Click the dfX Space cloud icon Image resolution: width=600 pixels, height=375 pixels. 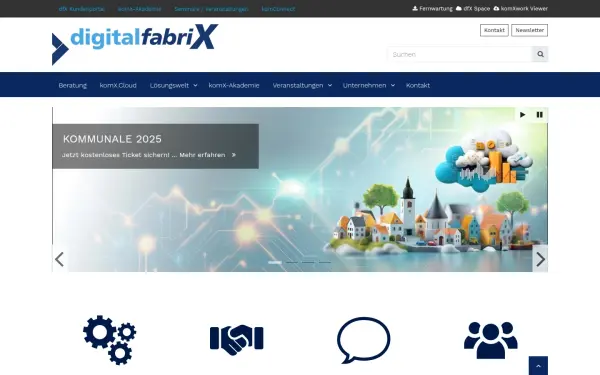tap(459, 8)
